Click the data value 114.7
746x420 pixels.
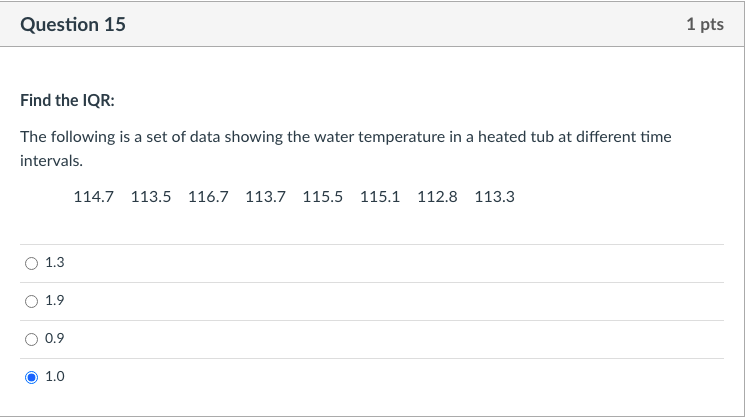coord(94,197)
